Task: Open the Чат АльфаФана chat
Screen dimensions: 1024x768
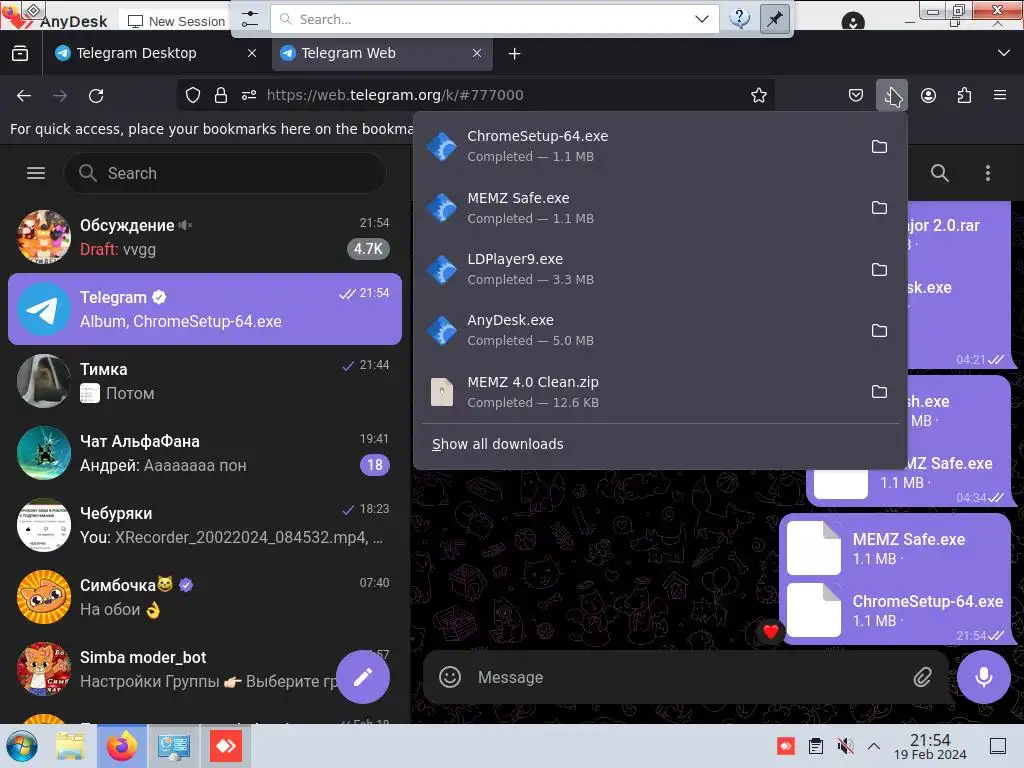Action: click(x=204, y=453)
